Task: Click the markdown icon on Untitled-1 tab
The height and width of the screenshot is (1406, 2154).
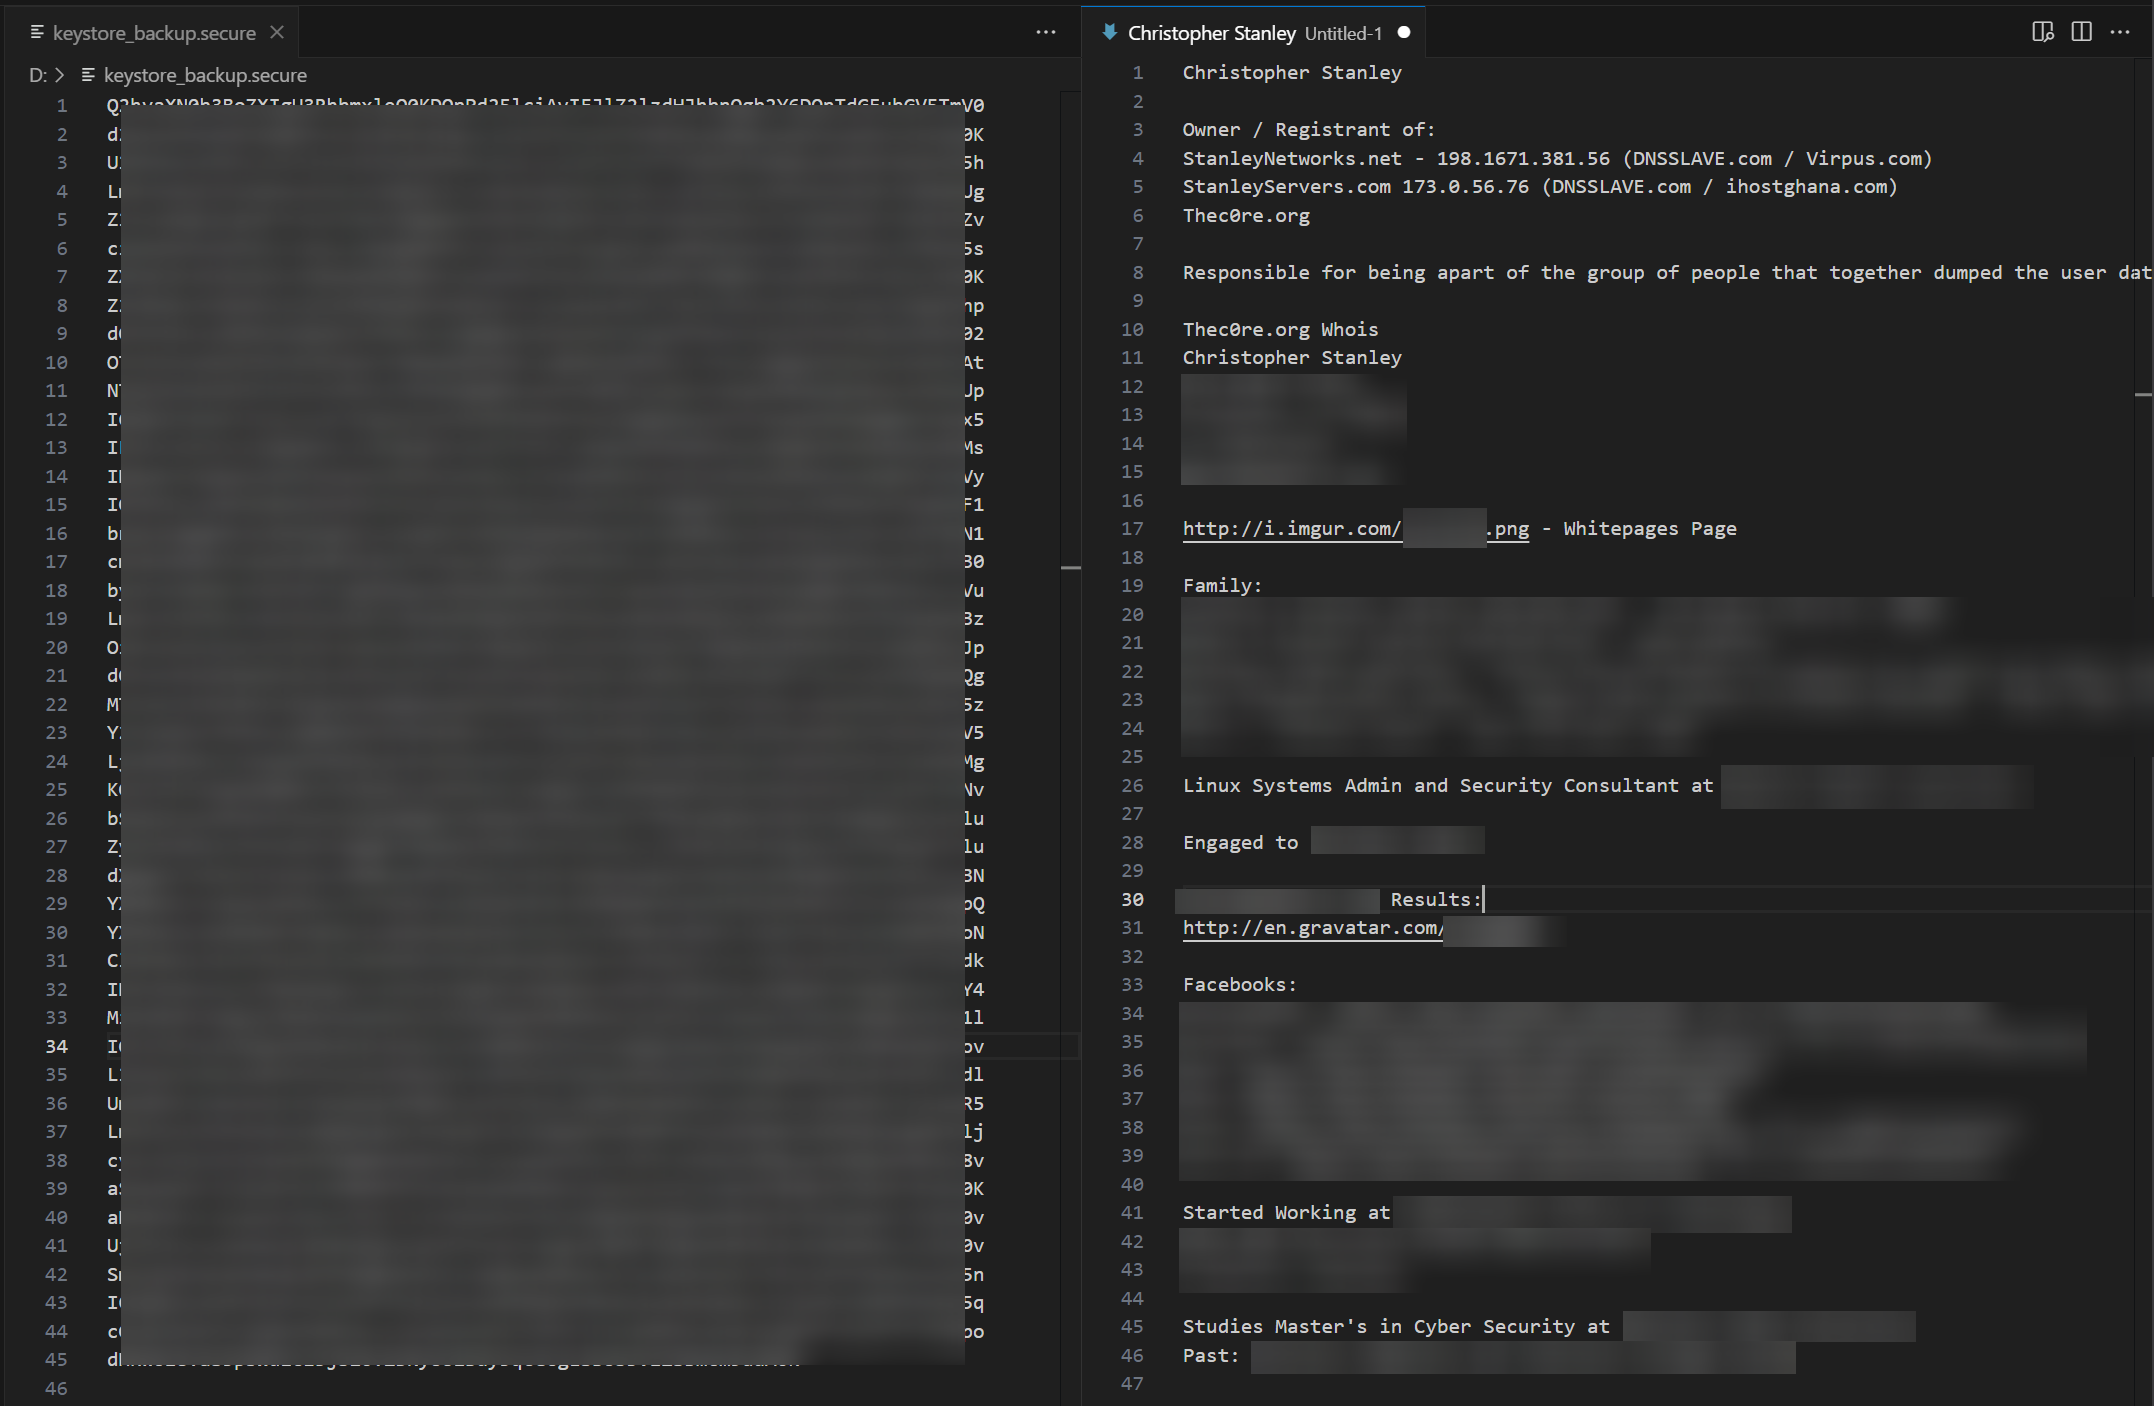Action: pos(1110,32)
